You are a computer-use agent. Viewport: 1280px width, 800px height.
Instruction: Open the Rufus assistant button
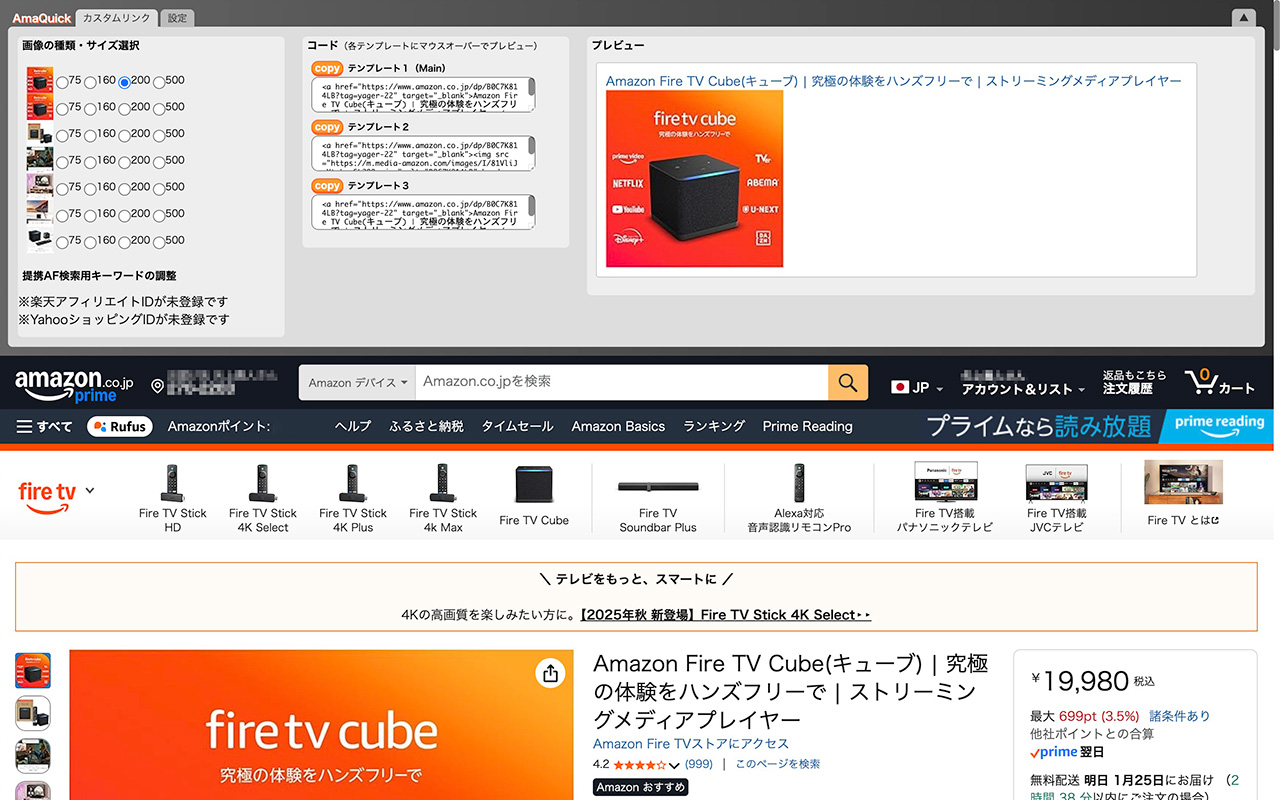click(119, 426)
